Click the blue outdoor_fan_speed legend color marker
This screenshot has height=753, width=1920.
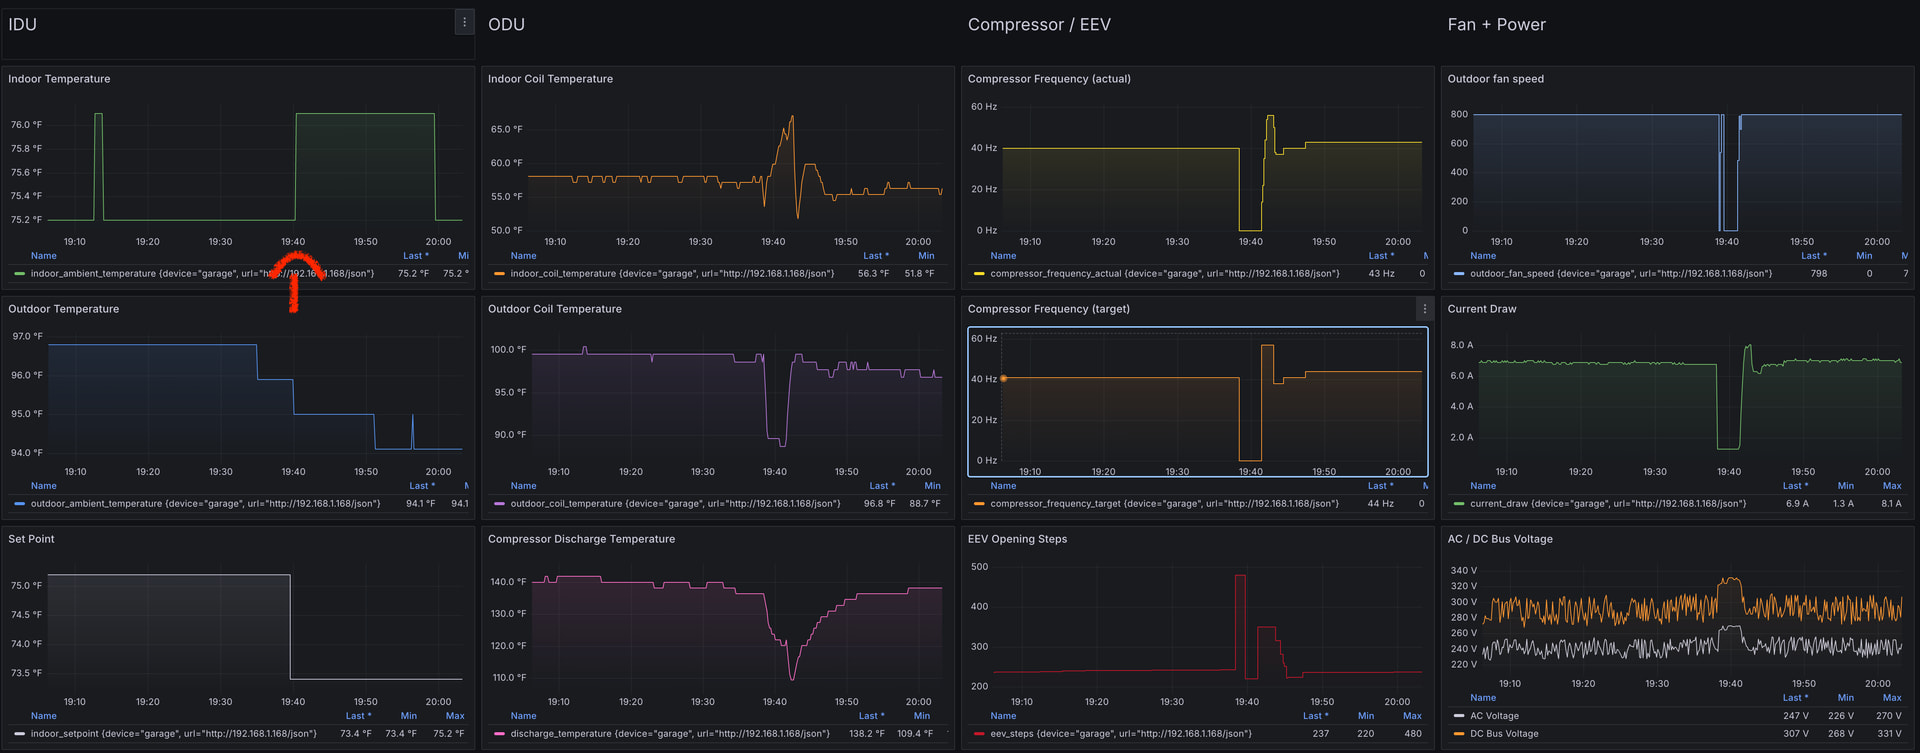pyautogui.click(x=1459, y=274)
